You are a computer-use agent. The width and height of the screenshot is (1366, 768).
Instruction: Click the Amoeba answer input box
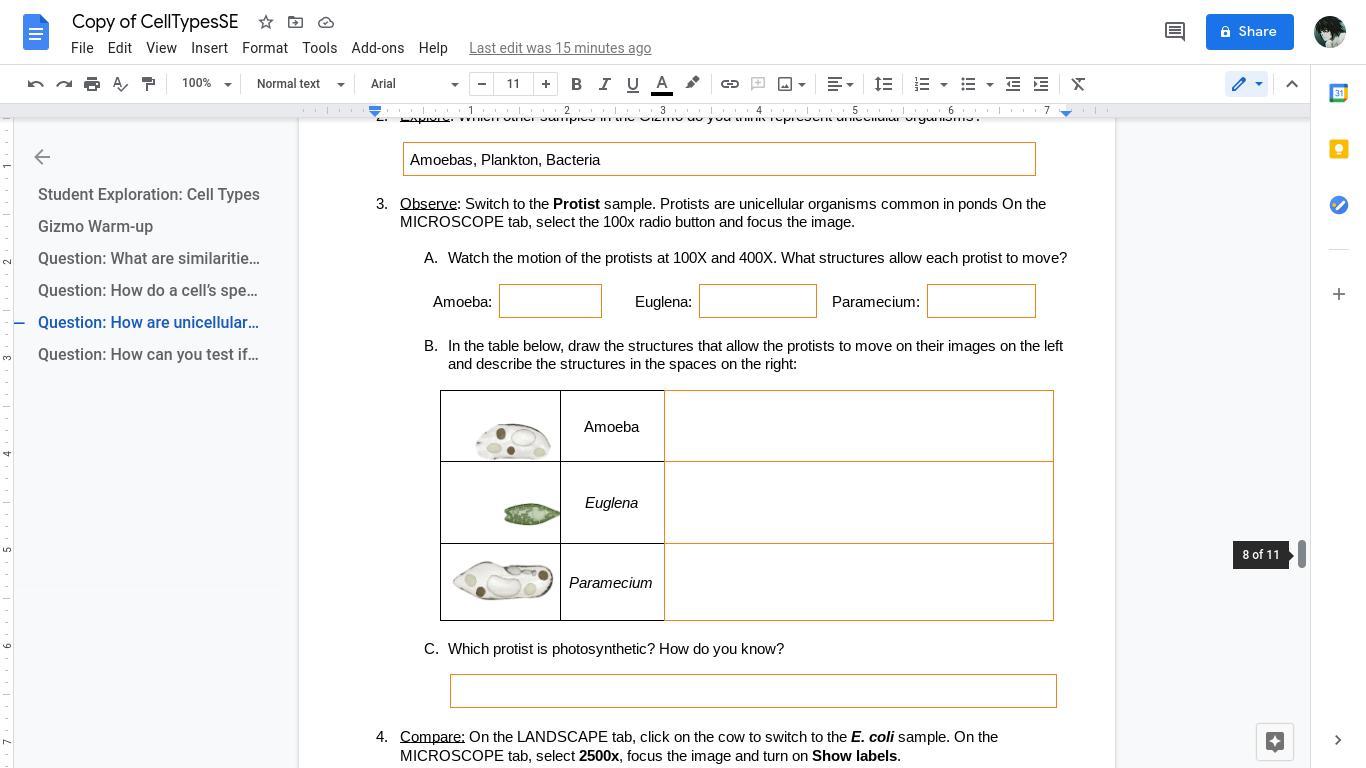(x=550, y=301)
